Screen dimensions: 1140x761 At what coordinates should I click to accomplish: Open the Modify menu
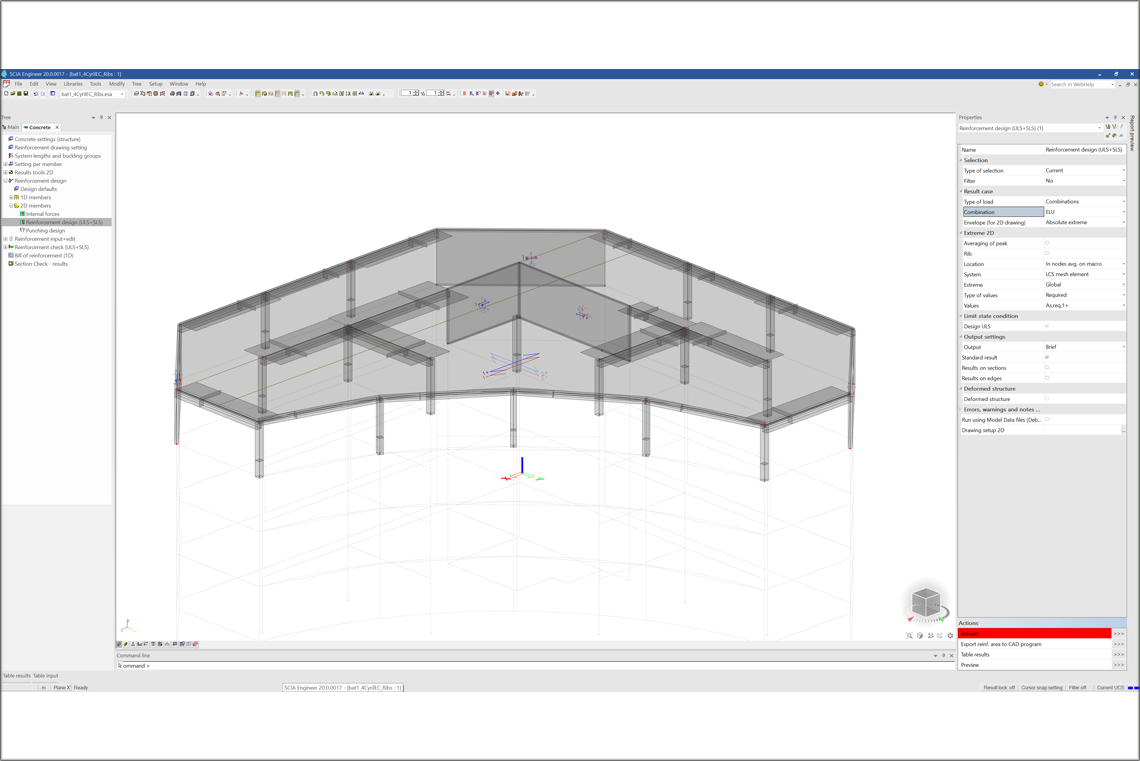point(117,84)
